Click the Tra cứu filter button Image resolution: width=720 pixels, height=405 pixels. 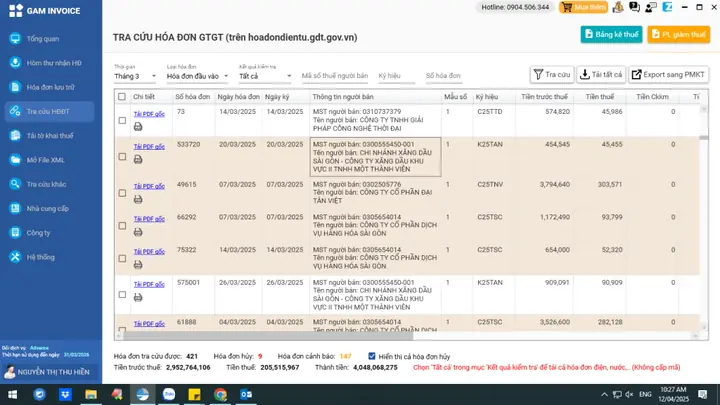coord(552,74)
